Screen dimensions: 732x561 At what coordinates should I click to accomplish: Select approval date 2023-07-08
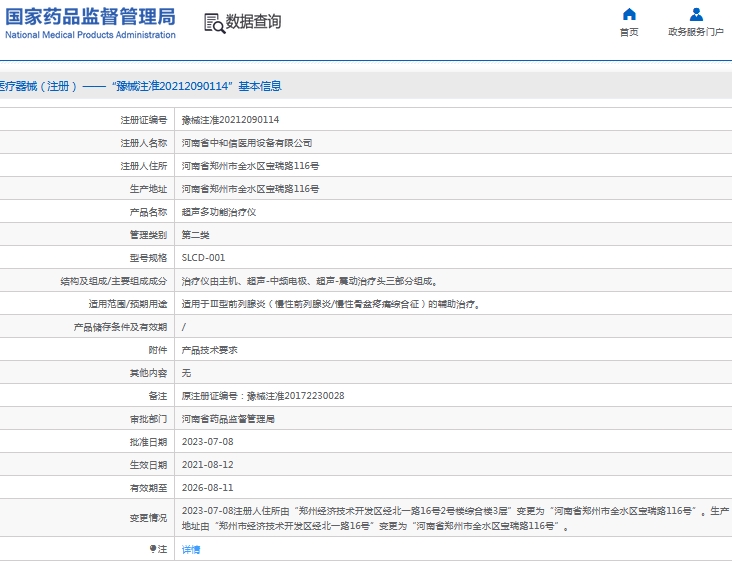[207, 442]
